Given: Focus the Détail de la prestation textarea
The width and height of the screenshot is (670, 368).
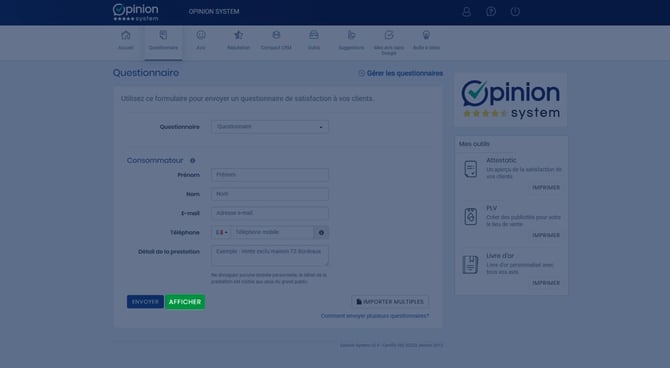Looking at the screenshot, I should [270, 256].
